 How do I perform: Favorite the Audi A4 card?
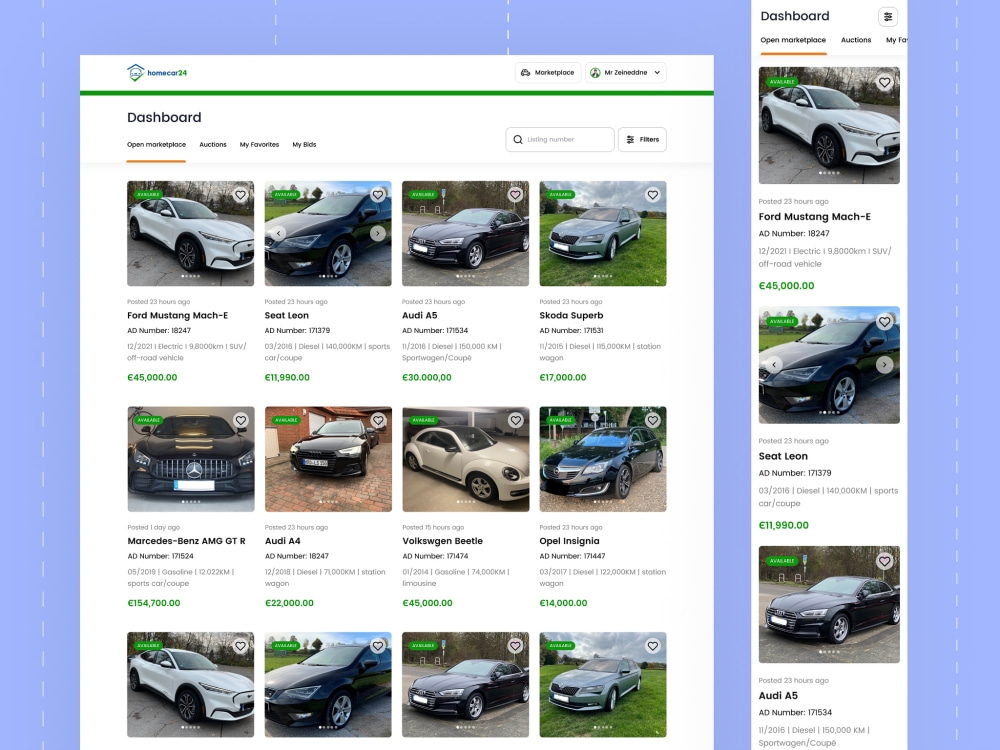click(378, 420)
